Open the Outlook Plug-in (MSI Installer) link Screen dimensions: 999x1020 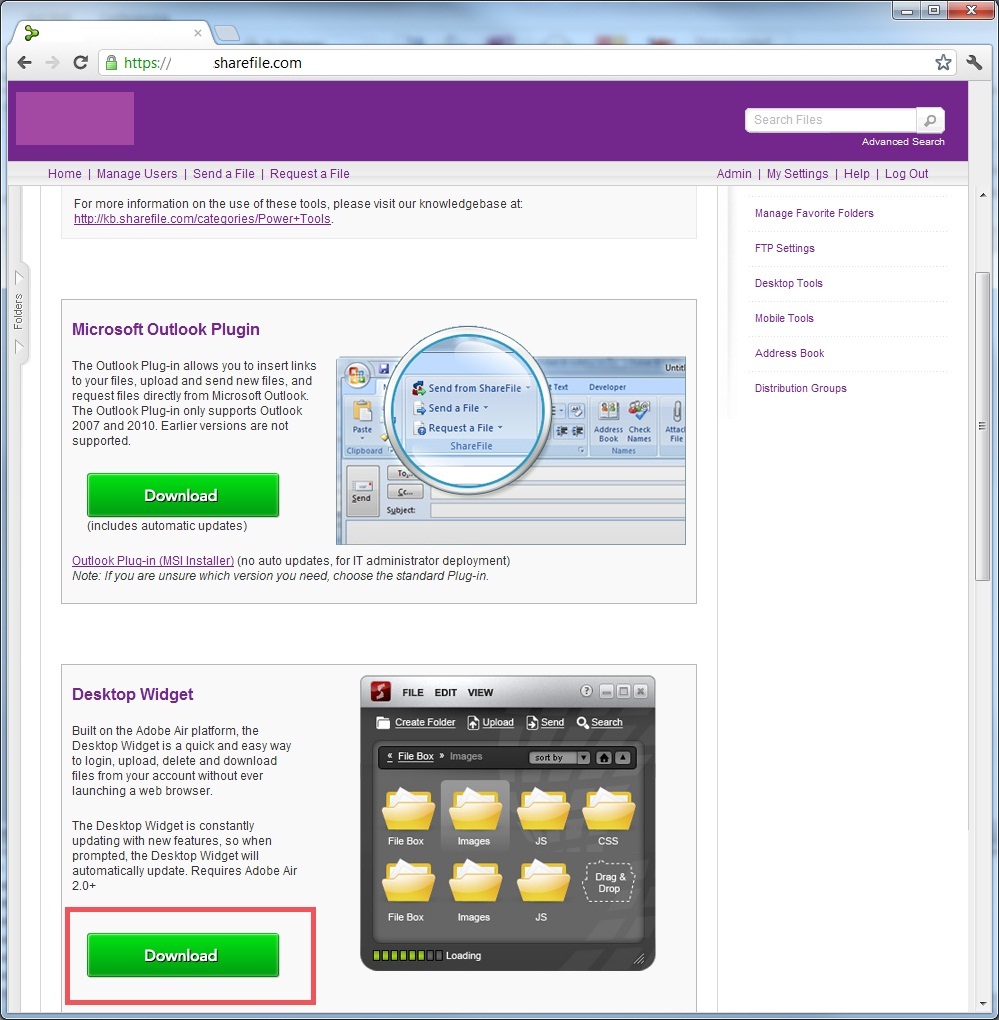pyautogui.click(x=153, y=561)
